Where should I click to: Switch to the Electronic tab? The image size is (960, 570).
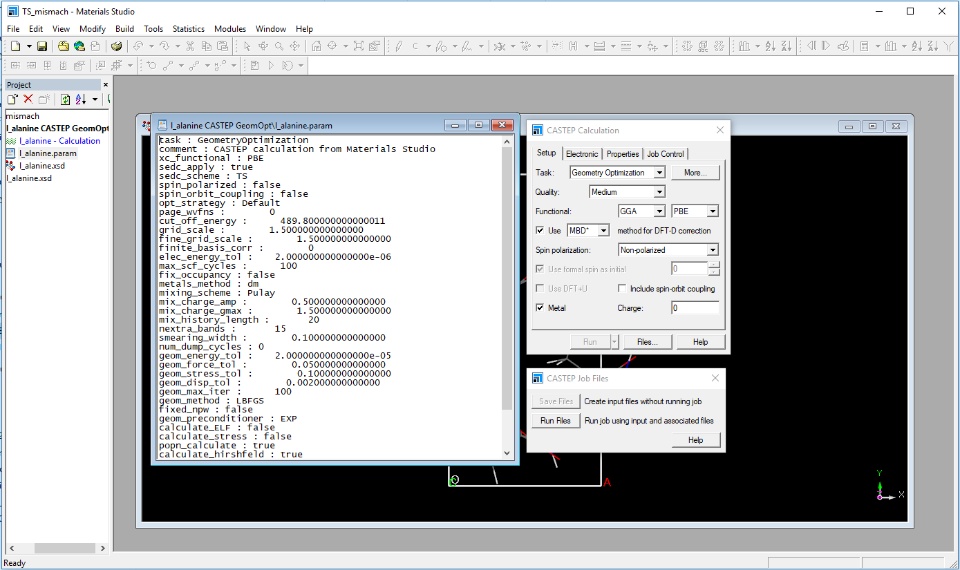click(582, 154)
